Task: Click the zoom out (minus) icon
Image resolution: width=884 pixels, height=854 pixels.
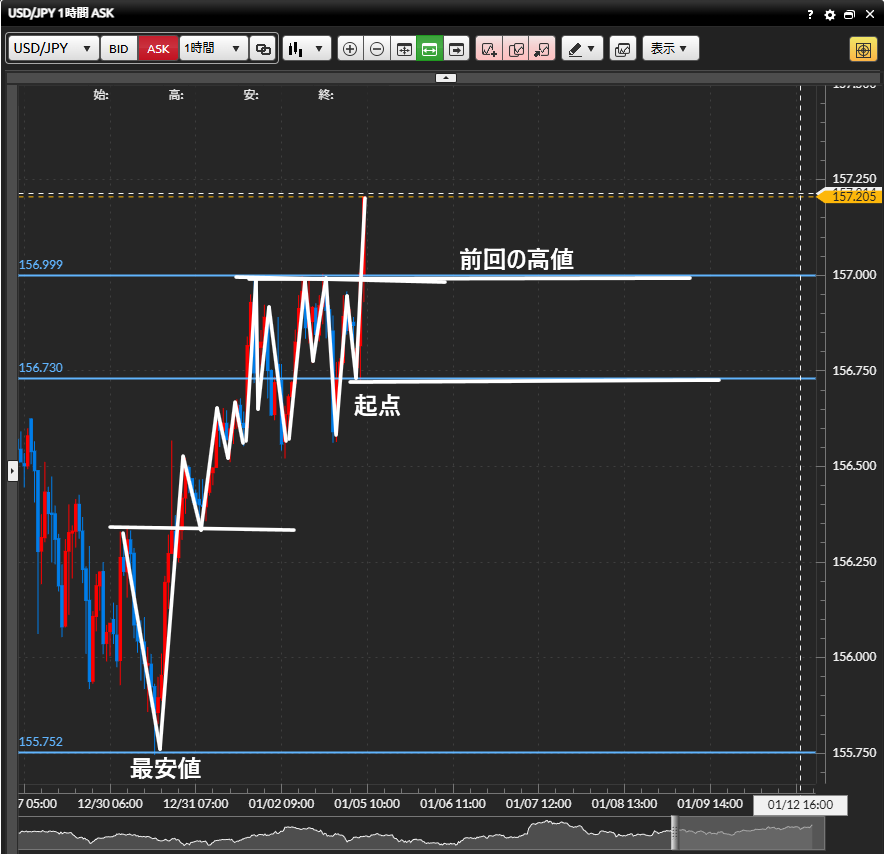Action: point(377,49)
